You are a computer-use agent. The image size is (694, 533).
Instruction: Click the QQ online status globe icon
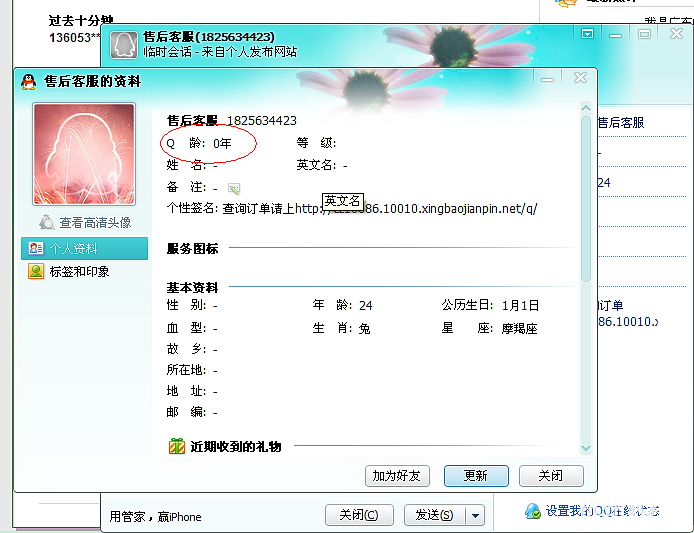pyautogui.click(x=532, y=511)
